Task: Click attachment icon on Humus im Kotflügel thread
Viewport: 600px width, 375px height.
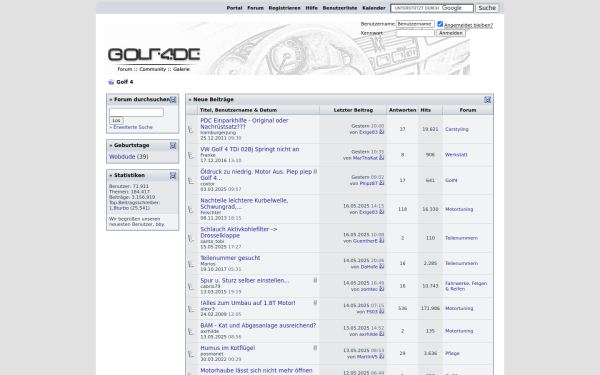Action: [x=315, y=348]
